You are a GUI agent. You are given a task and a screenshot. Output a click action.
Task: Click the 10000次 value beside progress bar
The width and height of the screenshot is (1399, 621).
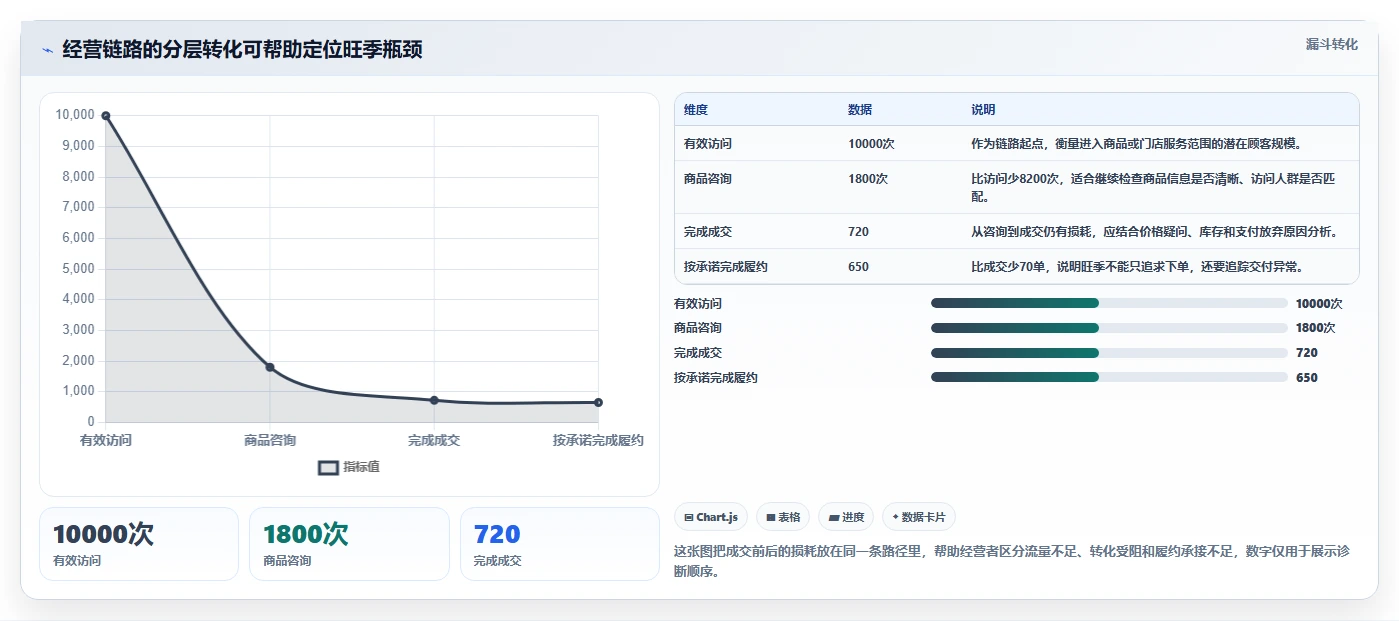1319,303
